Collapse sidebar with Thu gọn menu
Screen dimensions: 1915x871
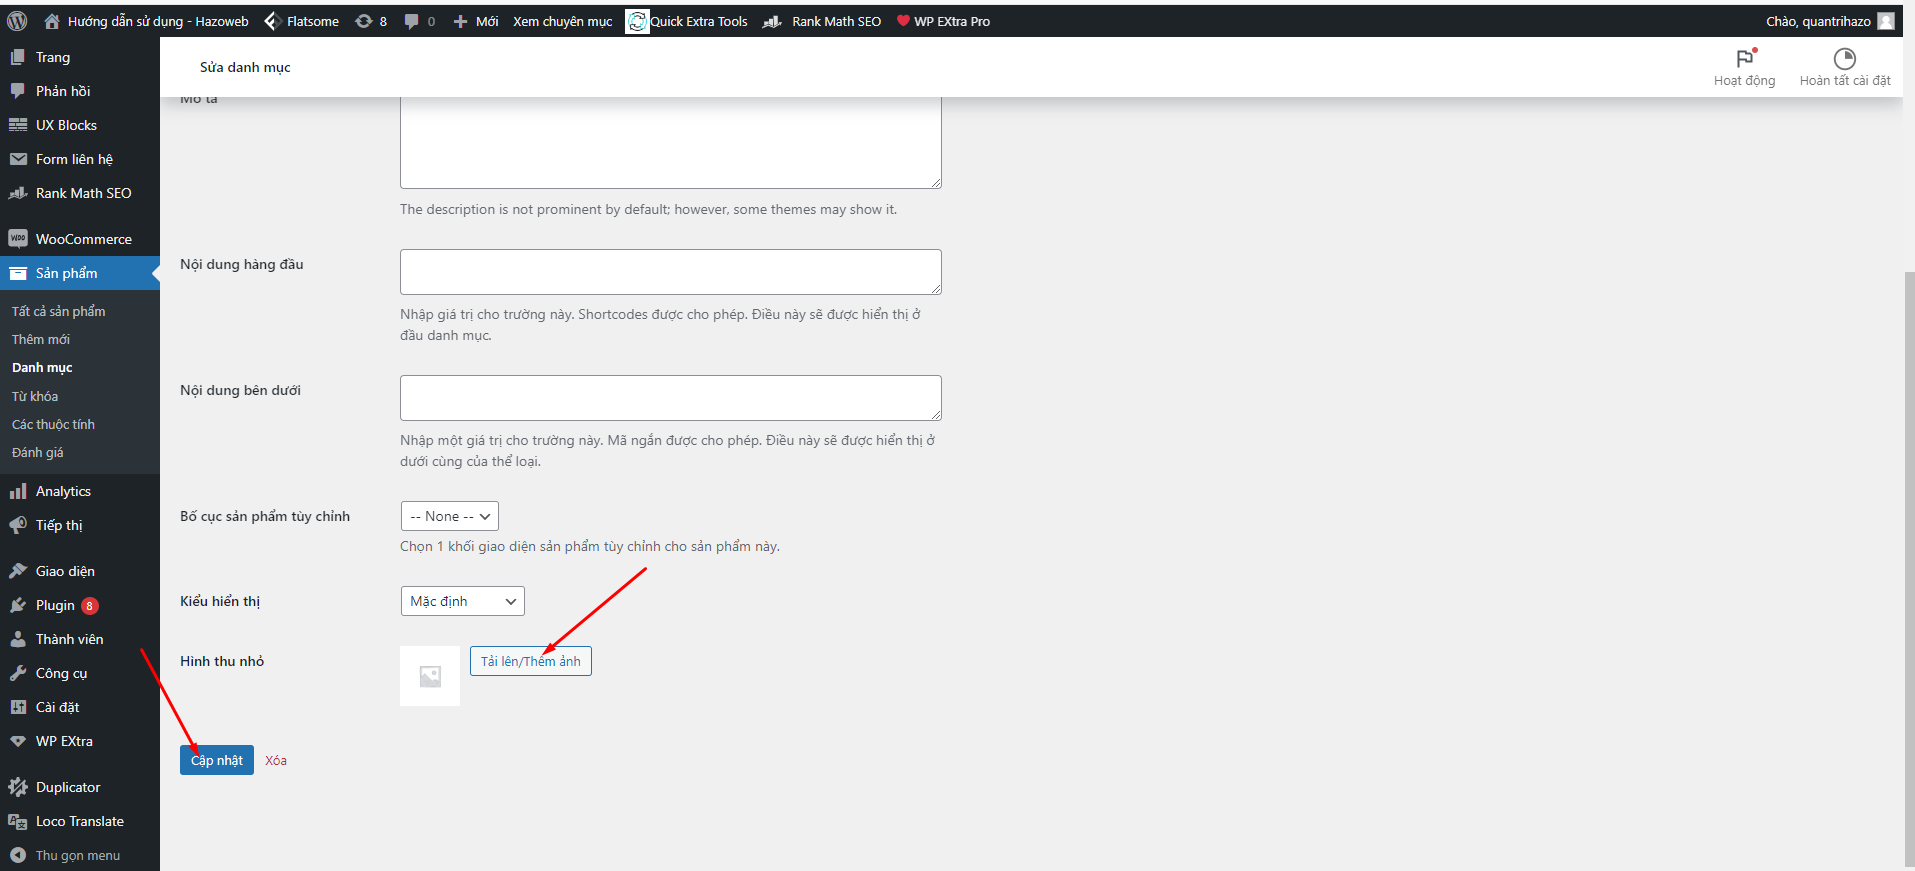pyautogui.click(x=77, y=855)
